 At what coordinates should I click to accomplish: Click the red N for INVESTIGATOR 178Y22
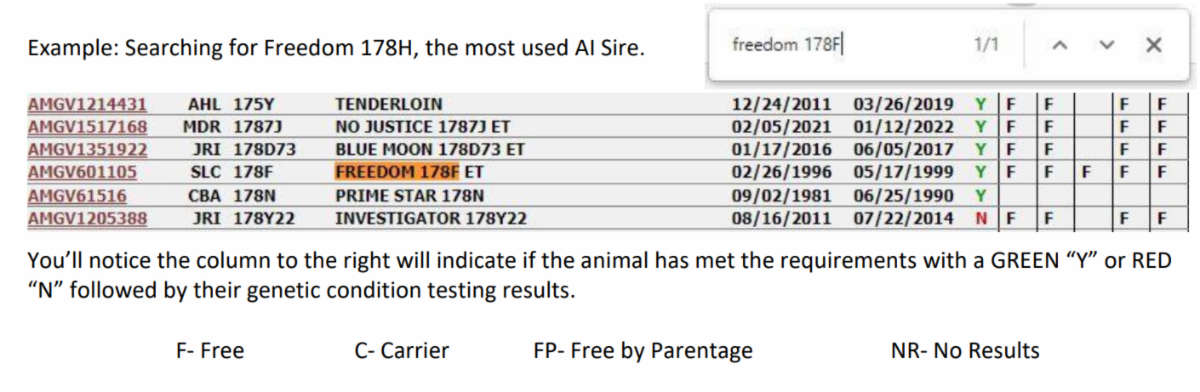(979, 218)
